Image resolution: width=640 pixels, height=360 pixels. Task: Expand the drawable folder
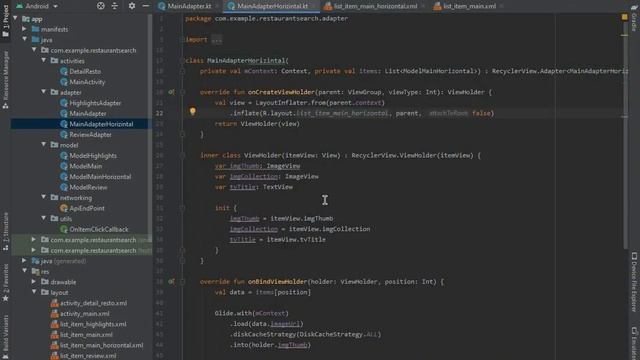(34, 282)
